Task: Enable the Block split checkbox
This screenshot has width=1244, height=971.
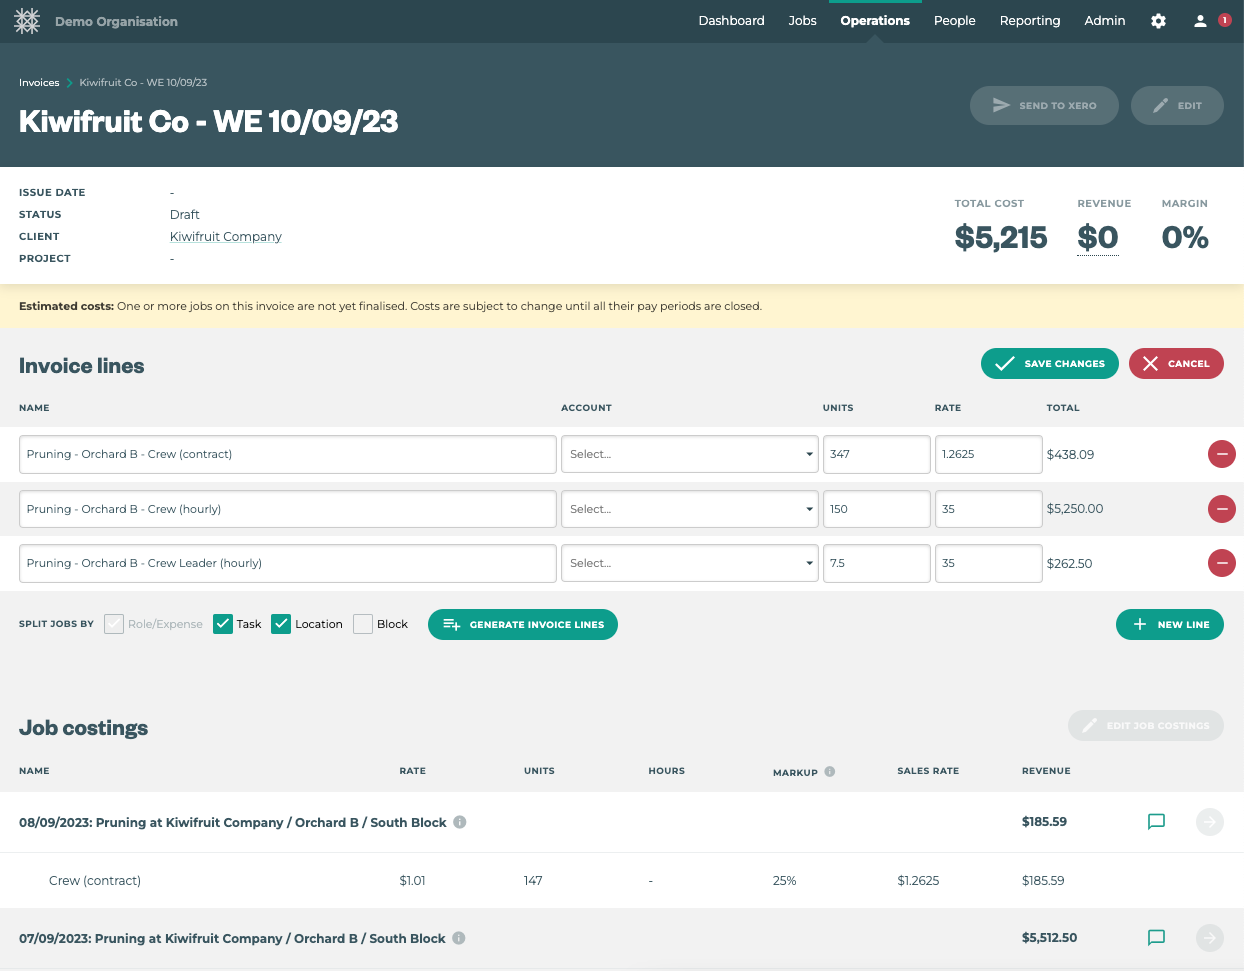Action: pyautogui.click(x=363, y=624)
